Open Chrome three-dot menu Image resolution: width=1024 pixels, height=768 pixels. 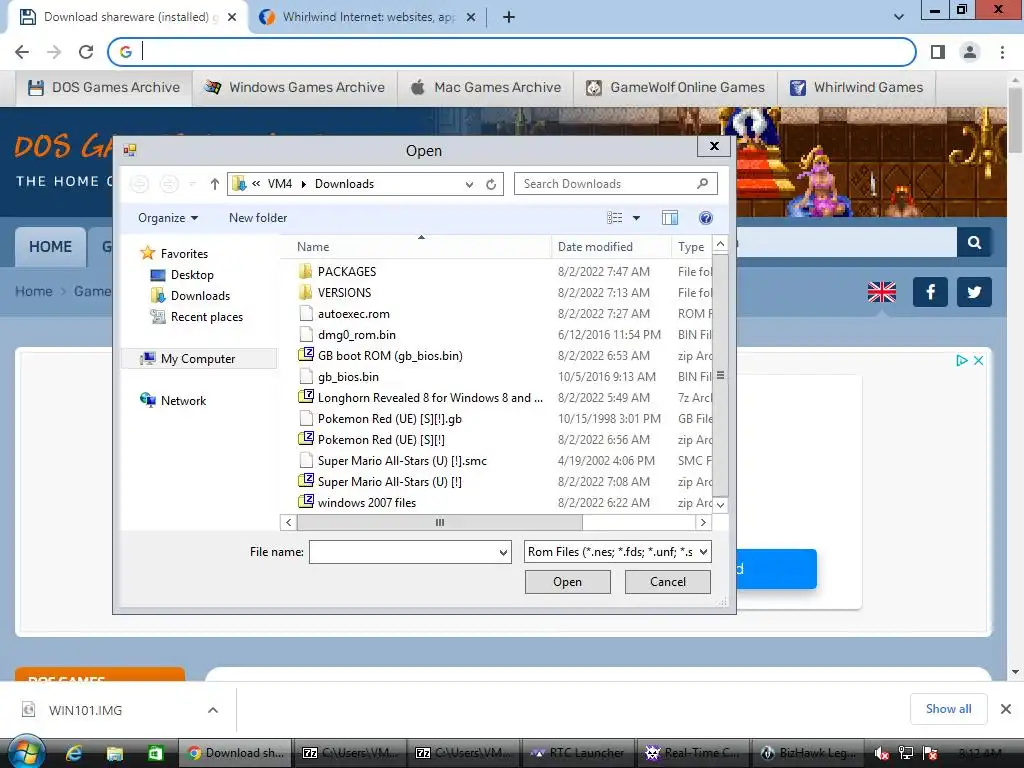tap(1002, 52)
